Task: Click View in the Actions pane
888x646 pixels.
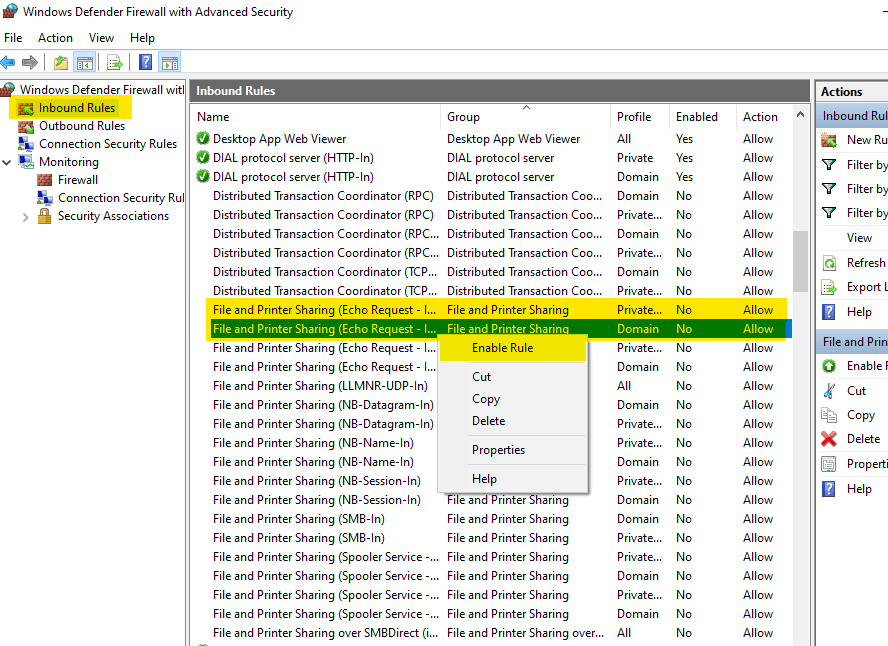Action: [859, 238]
